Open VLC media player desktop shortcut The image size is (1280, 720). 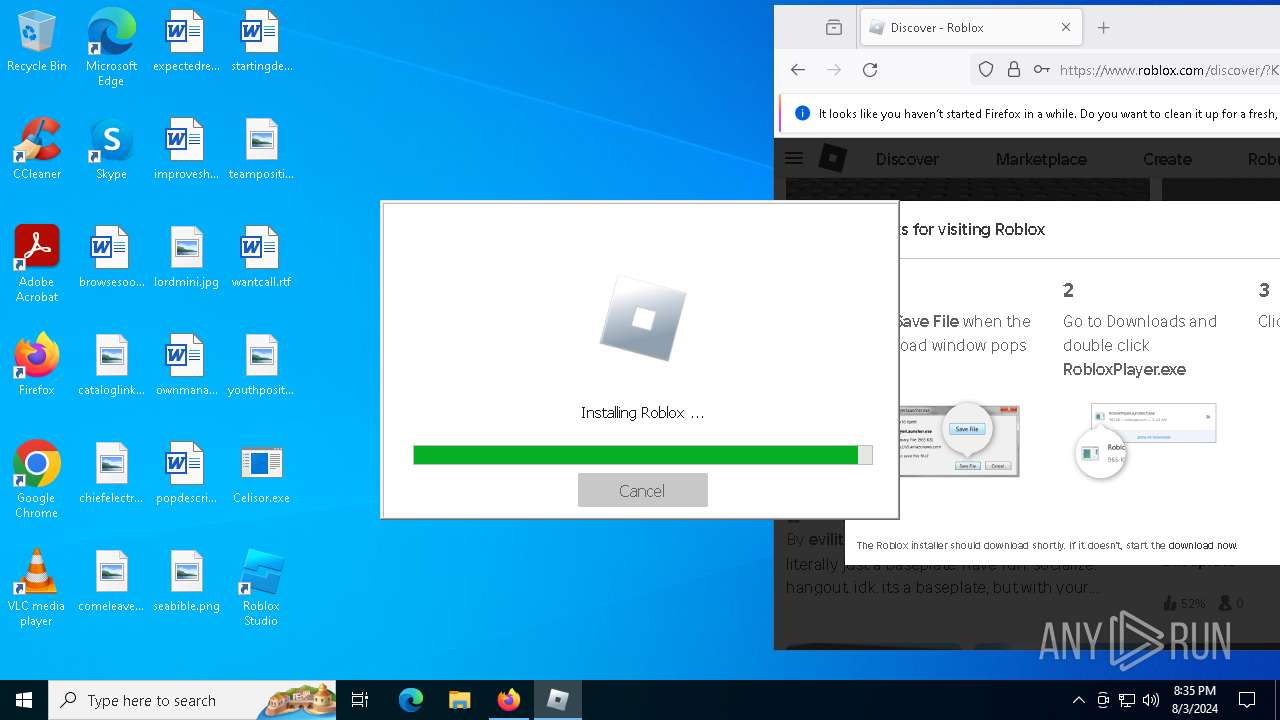point(37,588)
